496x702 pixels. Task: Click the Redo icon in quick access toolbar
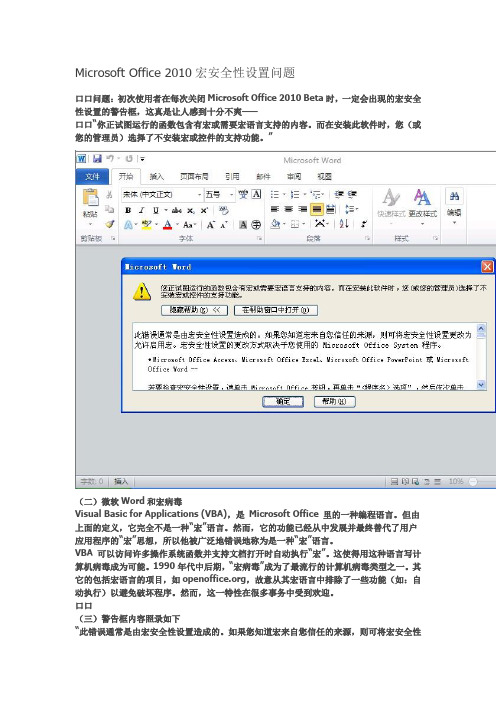(x=129, y=158)
